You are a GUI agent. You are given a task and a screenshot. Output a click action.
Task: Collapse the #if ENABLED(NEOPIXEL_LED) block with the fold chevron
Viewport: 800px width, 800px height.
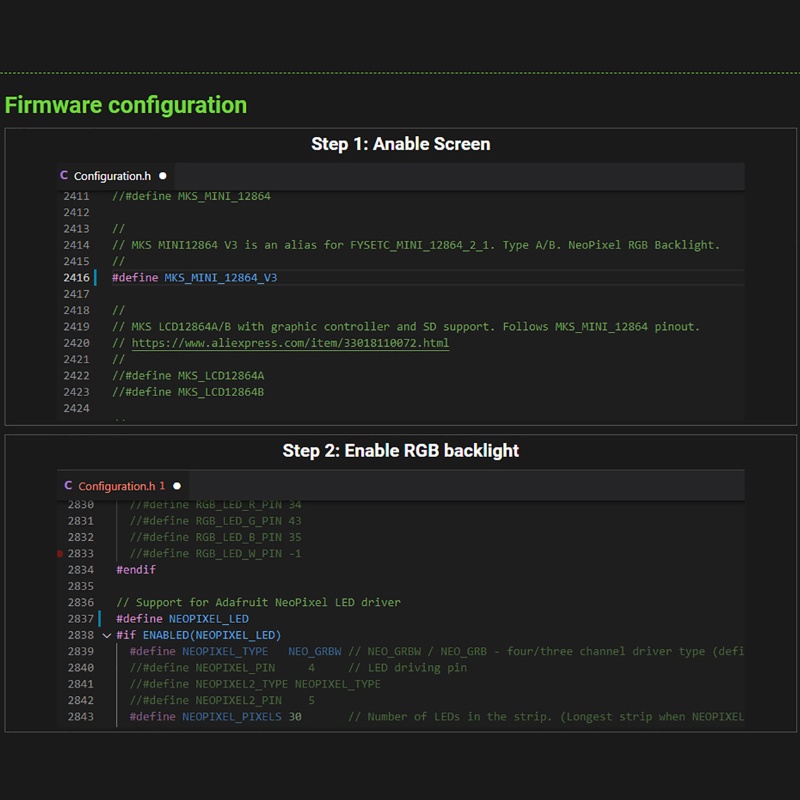click(106, 635)
